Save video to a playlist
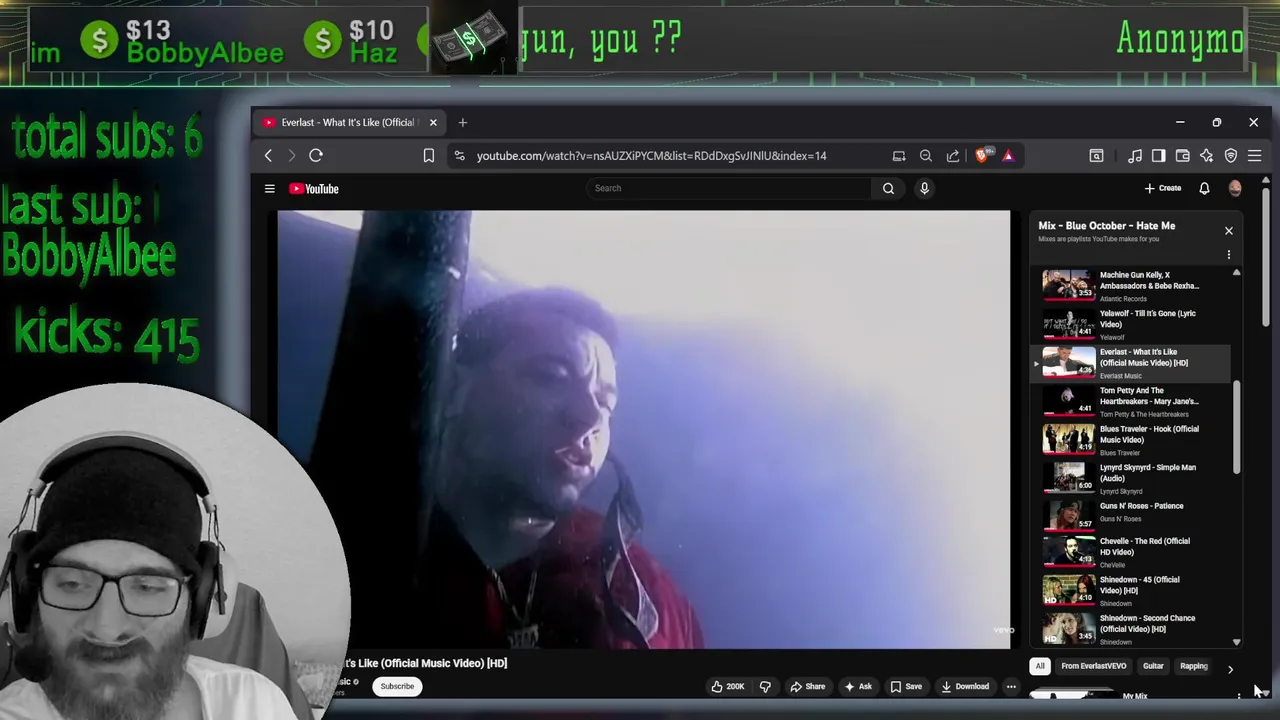The width and height of the screenshot is (1280, 720). [906, 686]
